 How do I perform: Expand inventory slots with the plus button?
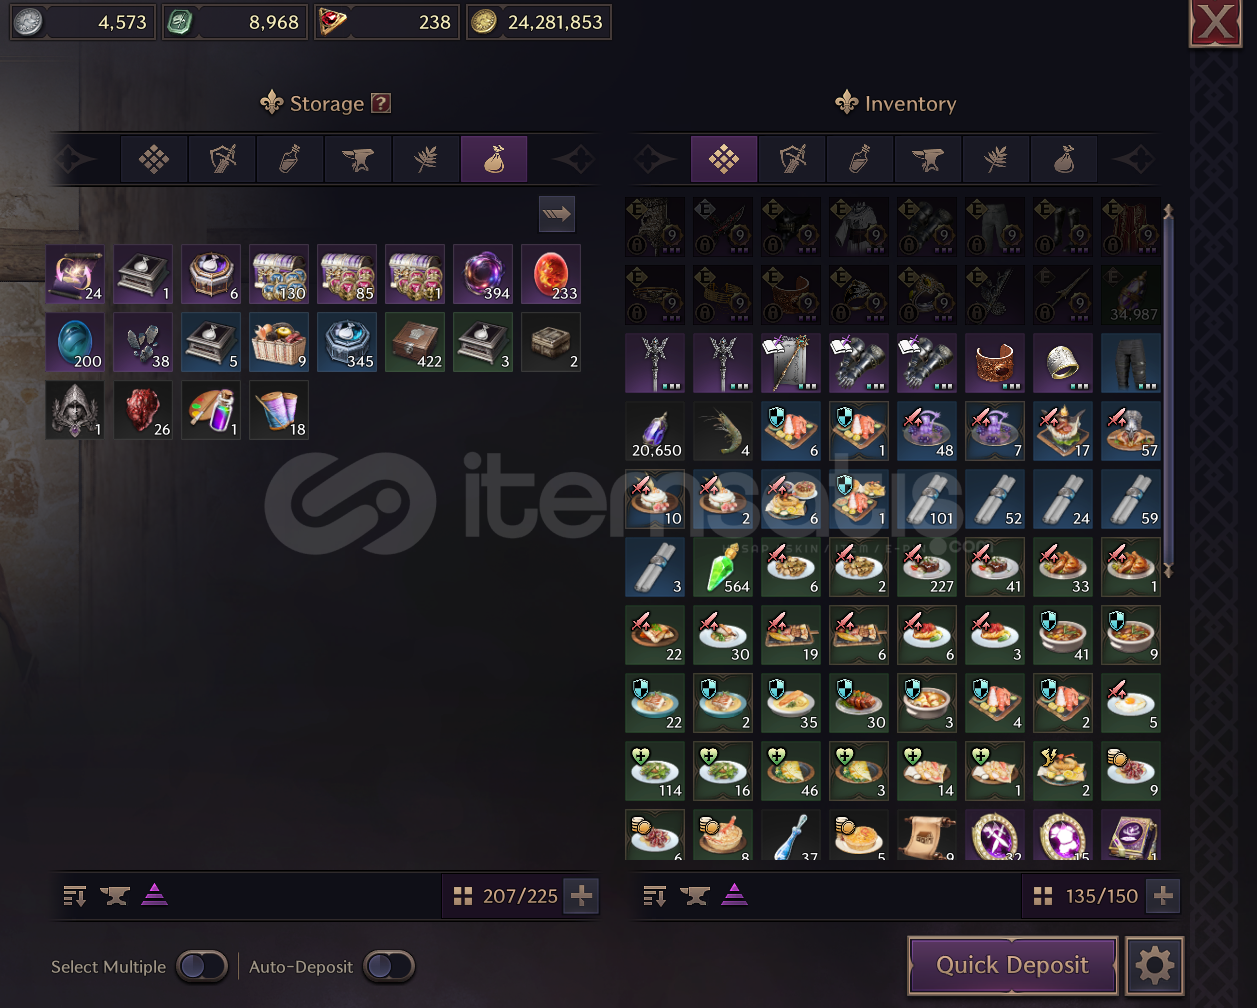point(1163,896)
